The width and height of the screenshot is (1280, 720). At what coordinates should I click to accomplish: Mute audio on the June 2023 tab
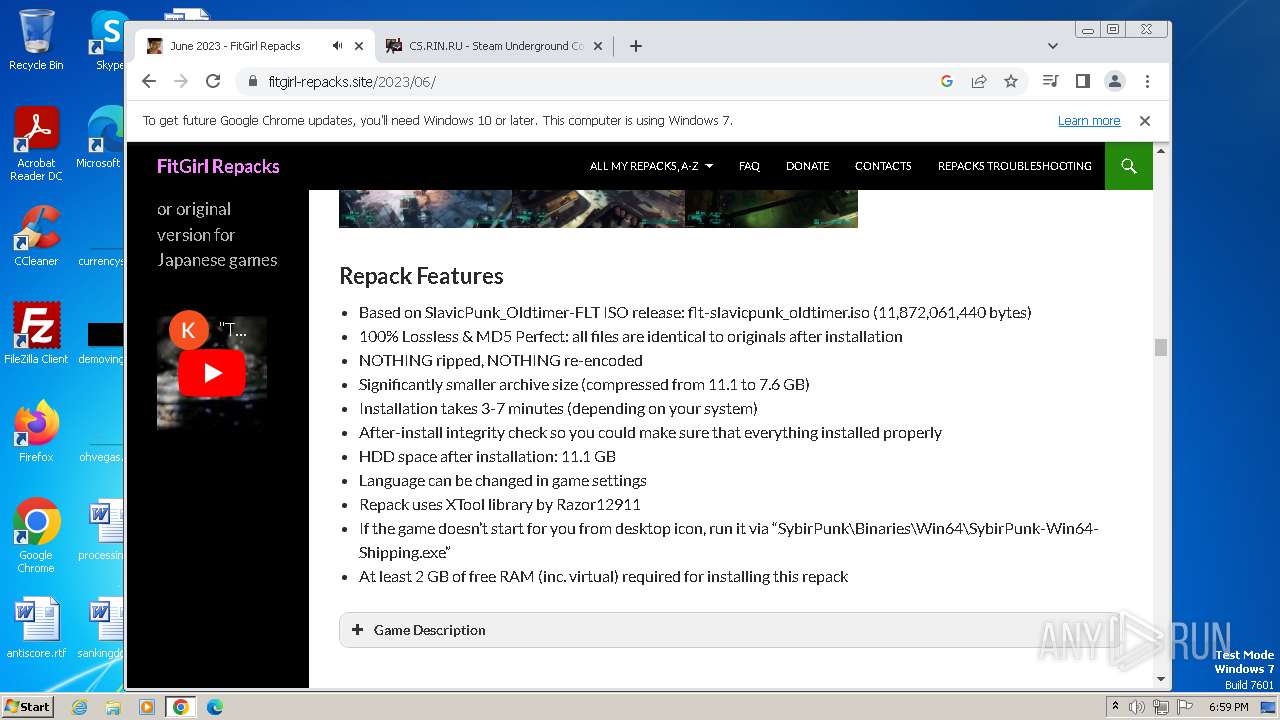click(x=338, y=46)
